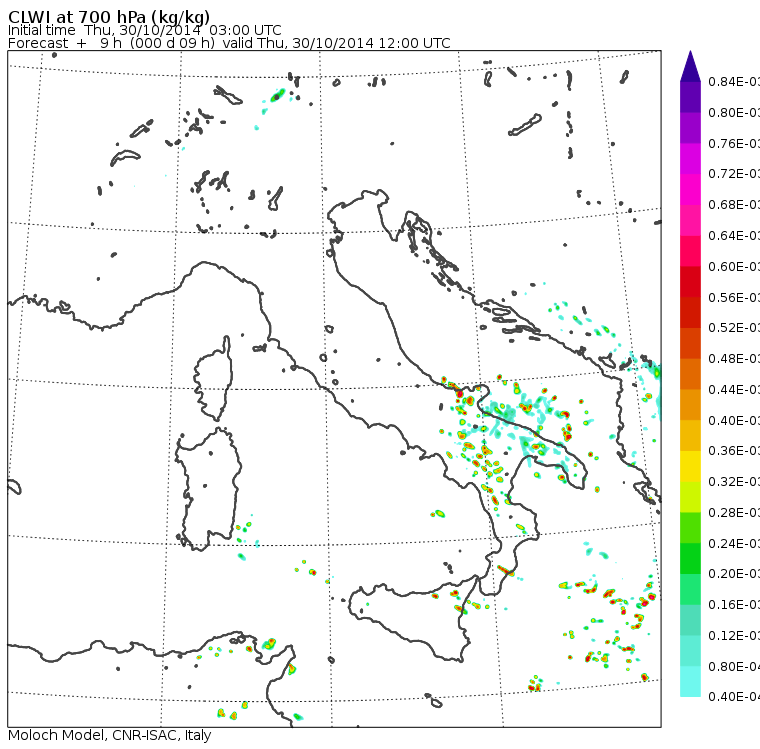Pick the colorbar segment between 0.72E-03 and 0.76E-03
Screen dimensions: 760x749
(690, 159)
